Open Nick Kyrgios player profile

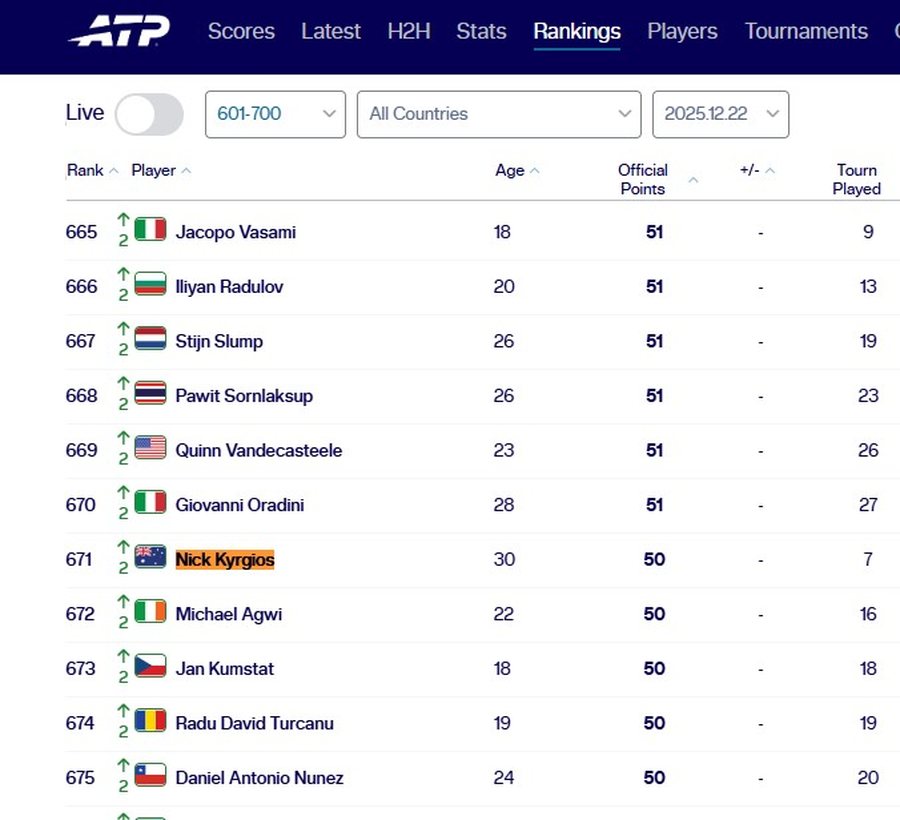[x=224, y=559]
